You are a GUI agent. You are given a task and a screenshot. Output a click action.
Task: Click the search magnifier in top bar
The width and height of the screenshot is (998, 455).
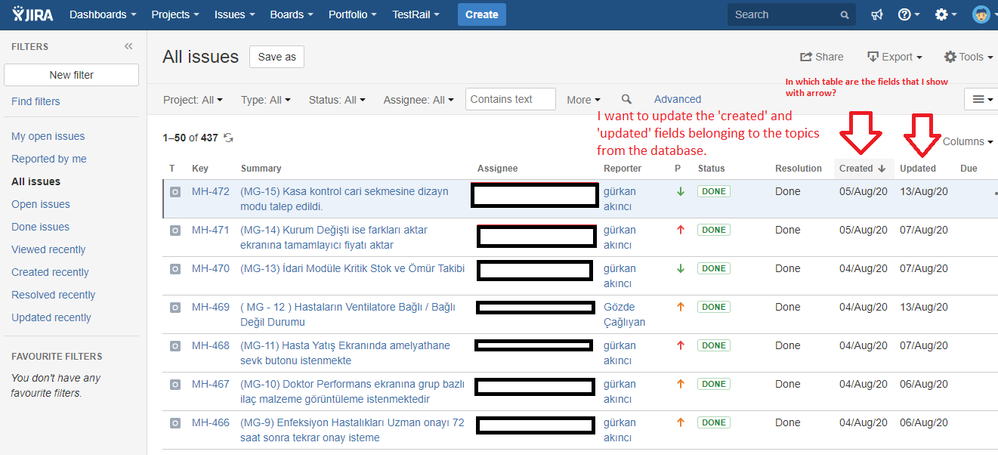click(x=844, y=15)
